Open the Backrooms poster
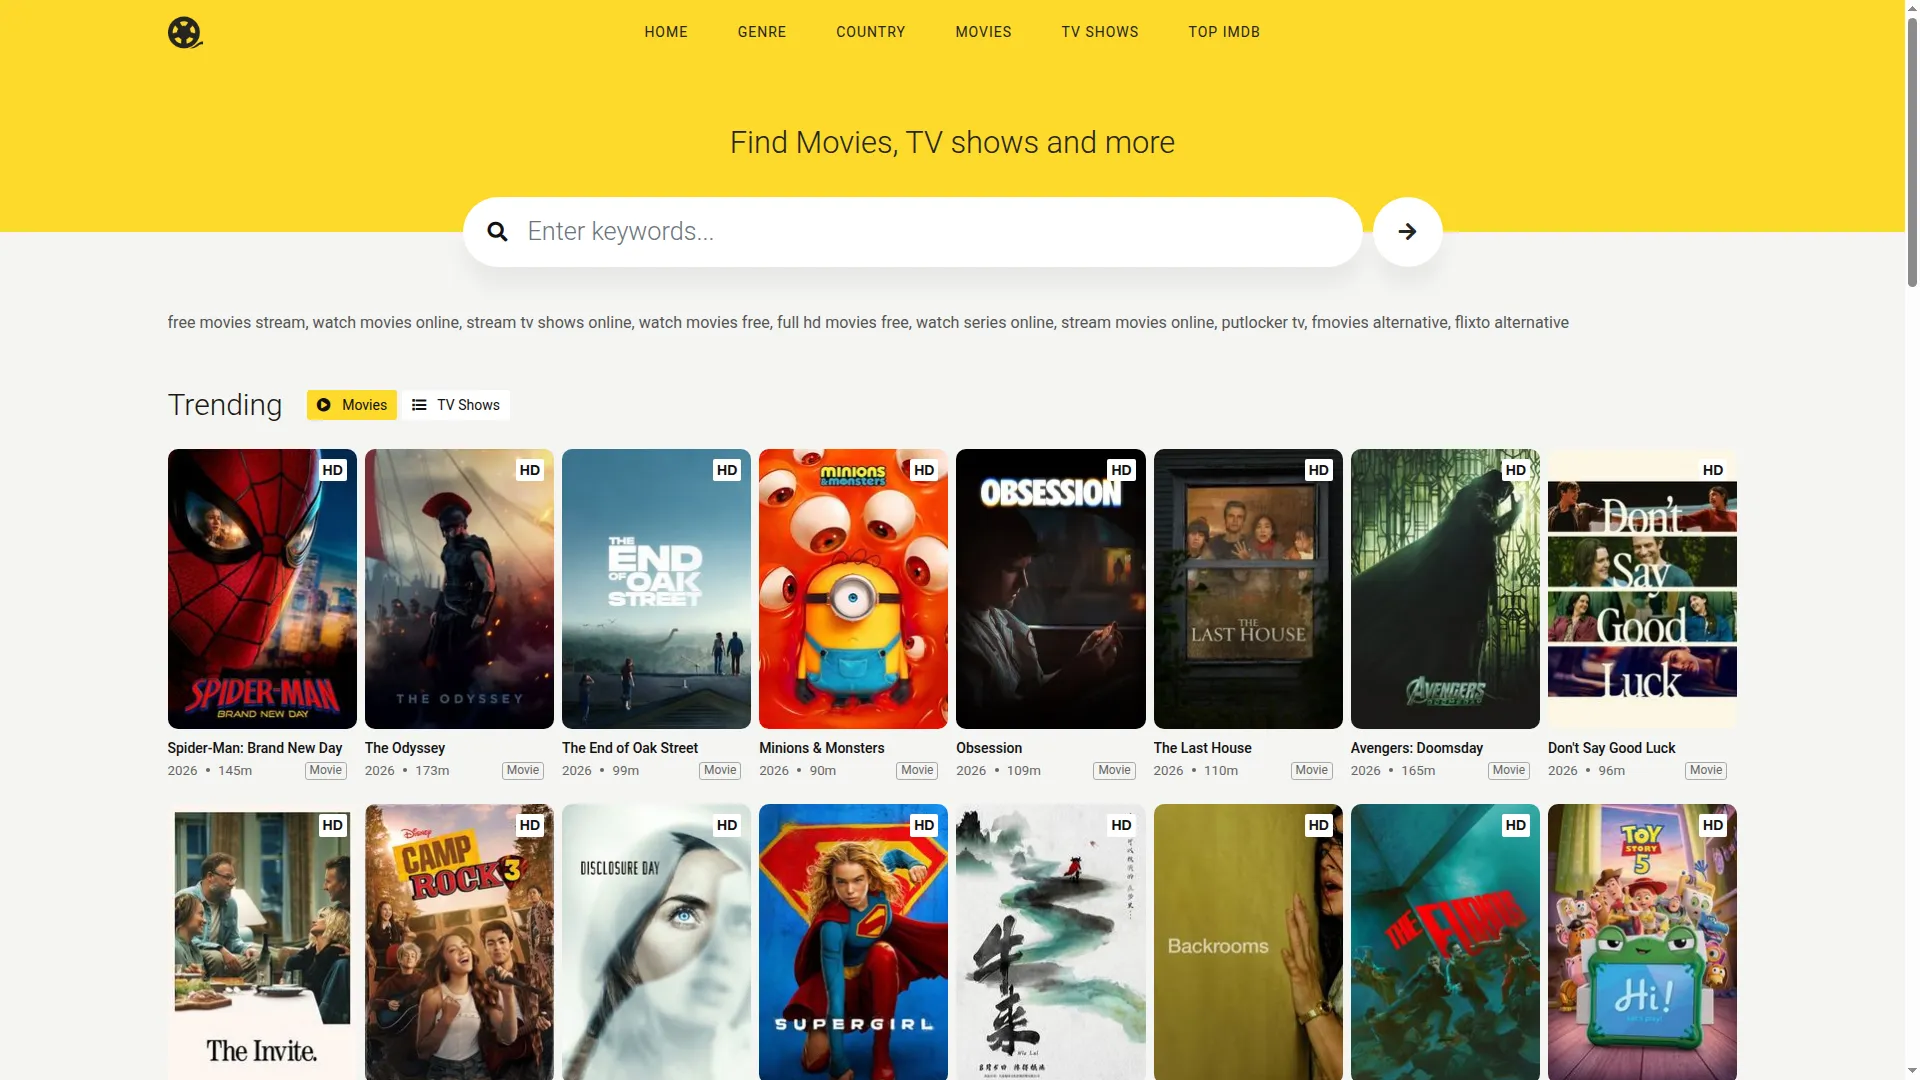Screen dimensions: 1920x1080 click(1248, 942)
